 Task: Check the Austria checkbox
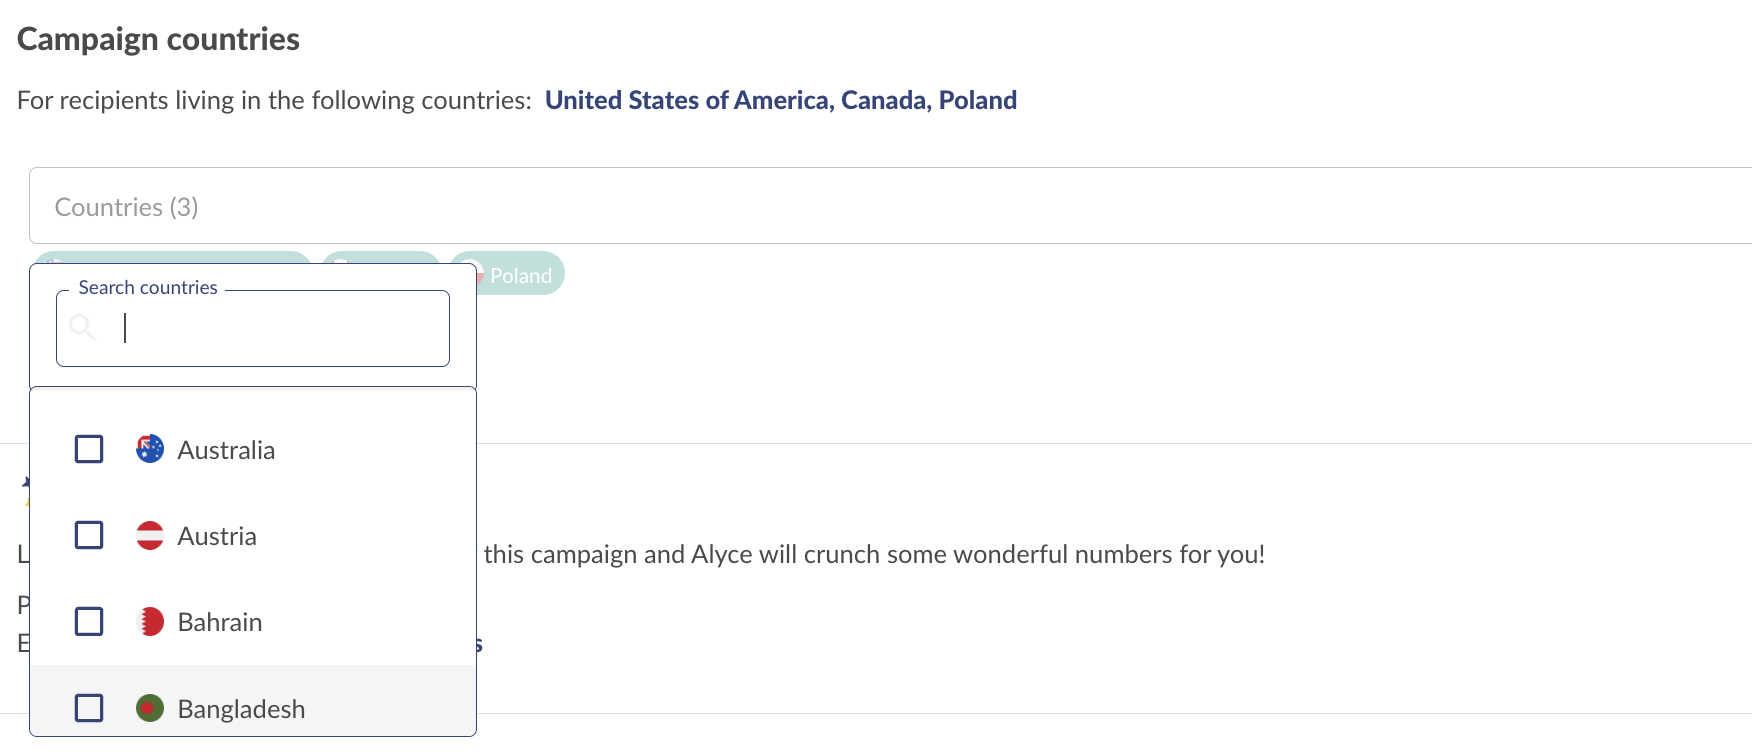(x=89, y=535)
